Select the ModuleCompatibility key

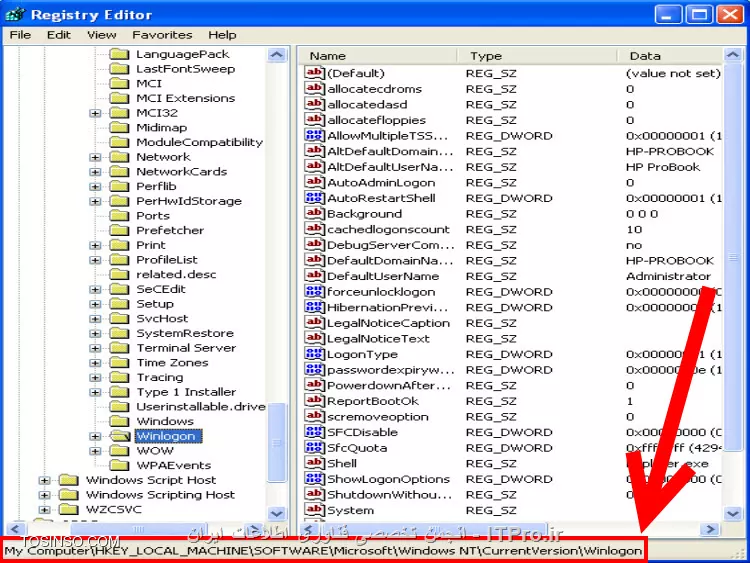[x=199, y=142]
